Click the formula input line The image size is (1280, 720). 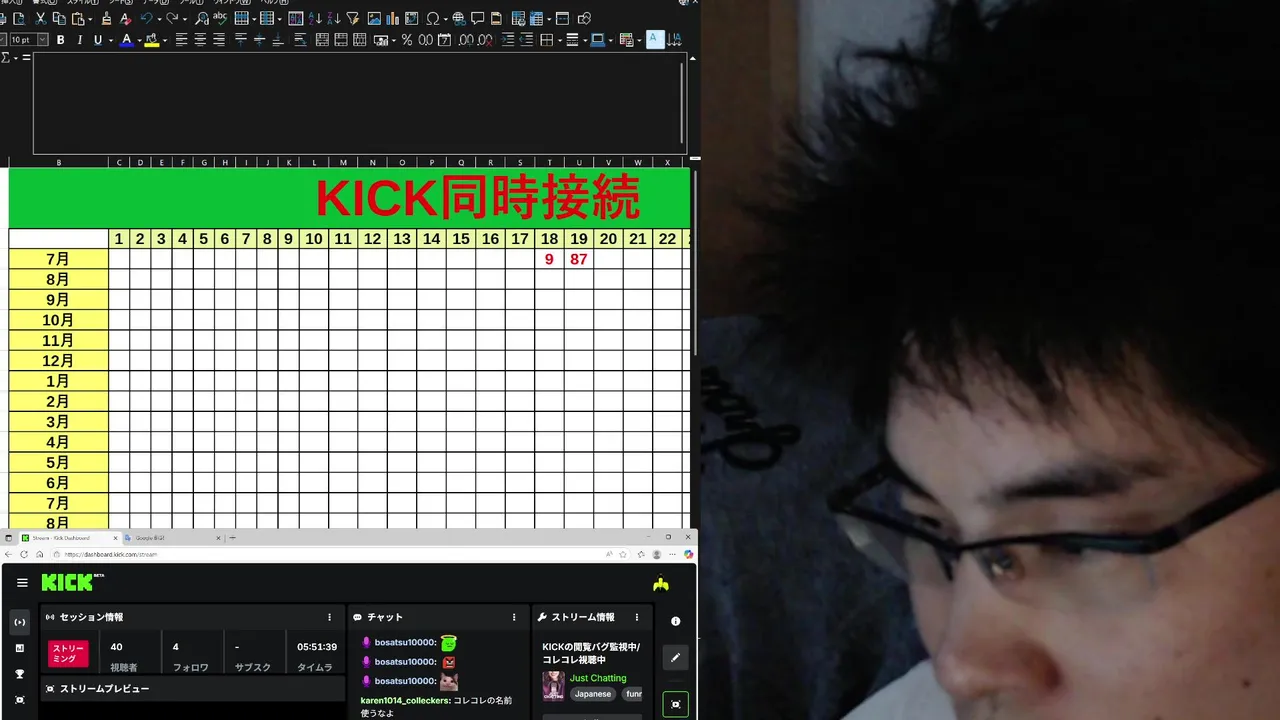tap(358, 102)
